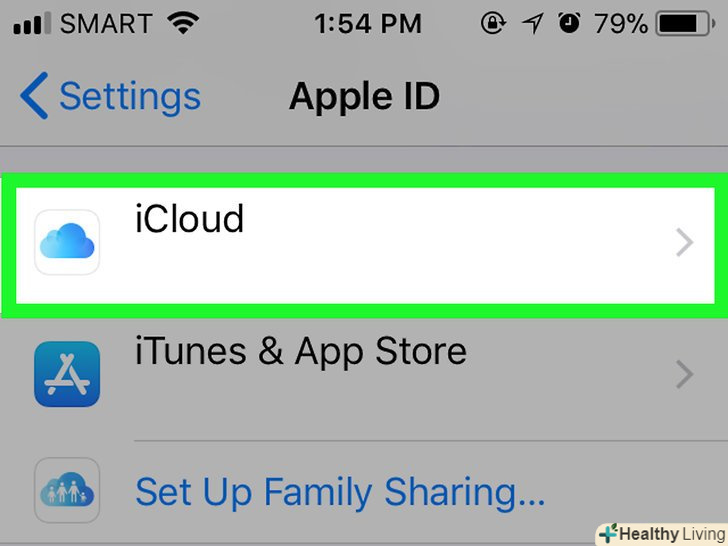Tap Set Up Family Sharing link

tap(340, 492)
